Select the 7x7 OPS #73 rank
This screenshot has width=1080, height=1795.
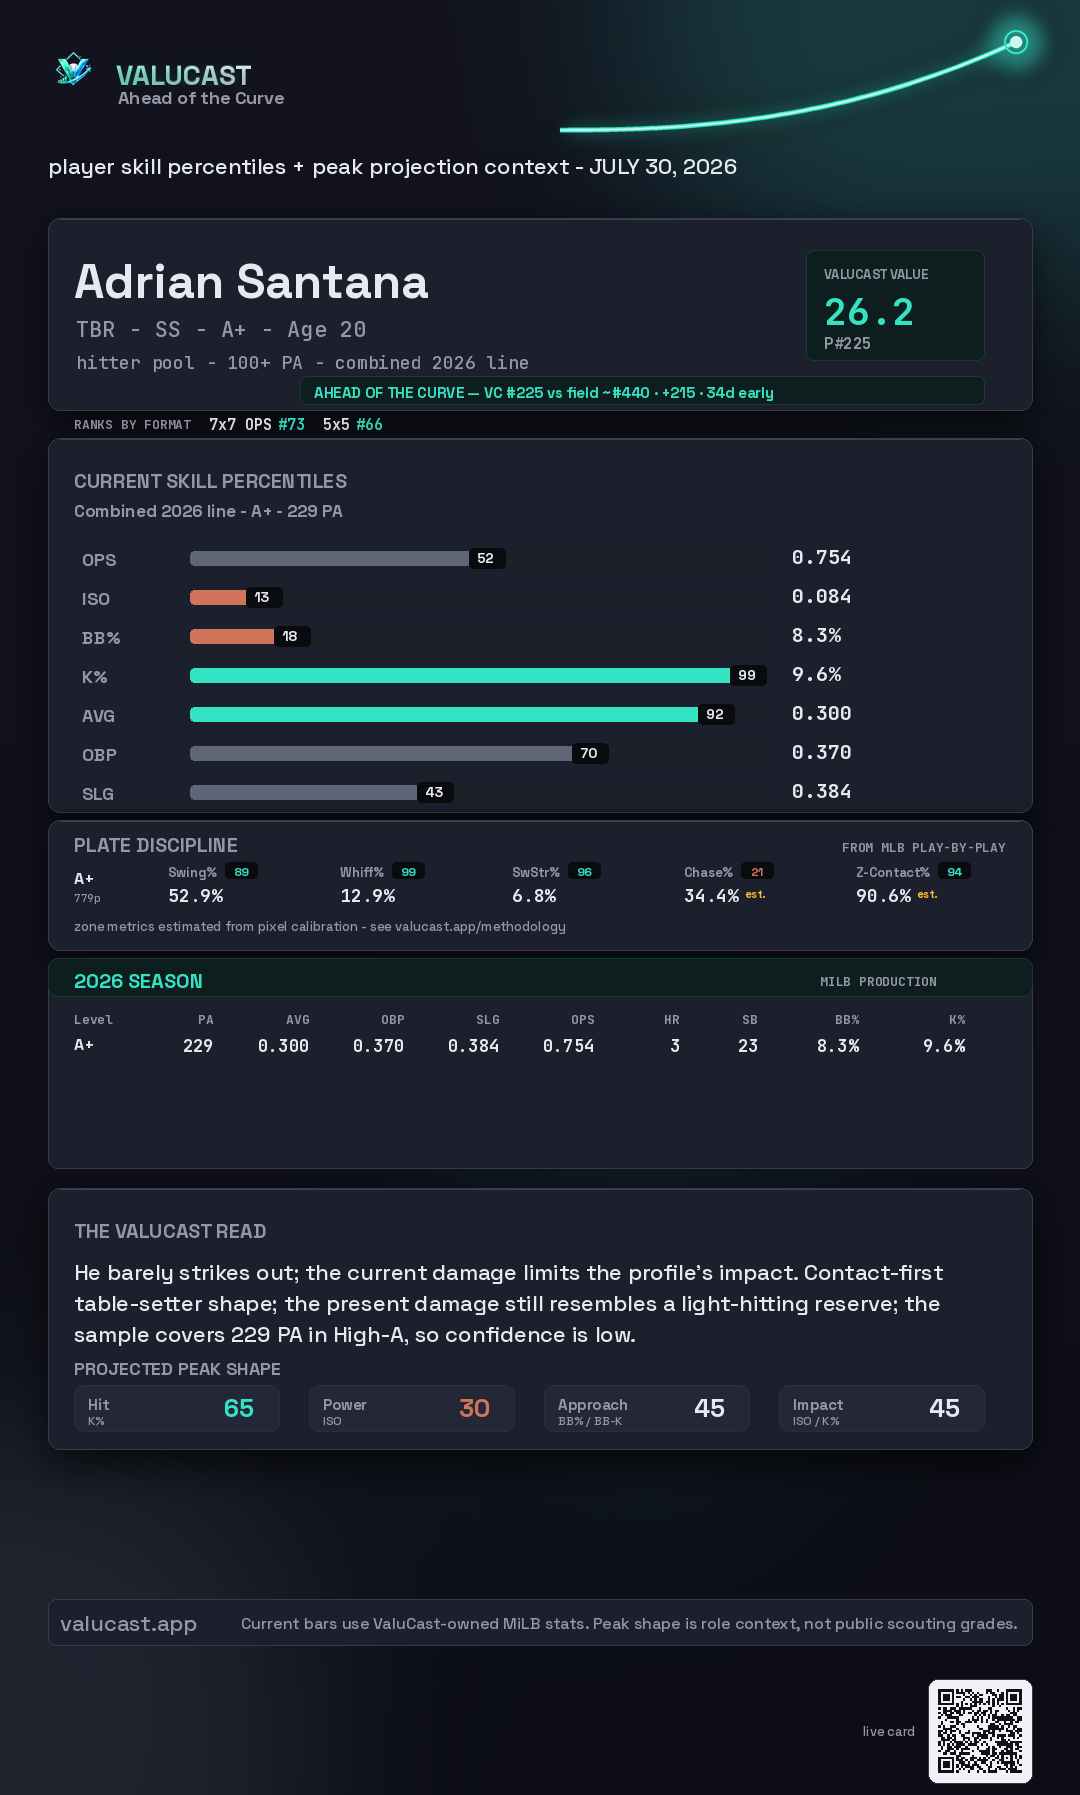coord(257,424)
